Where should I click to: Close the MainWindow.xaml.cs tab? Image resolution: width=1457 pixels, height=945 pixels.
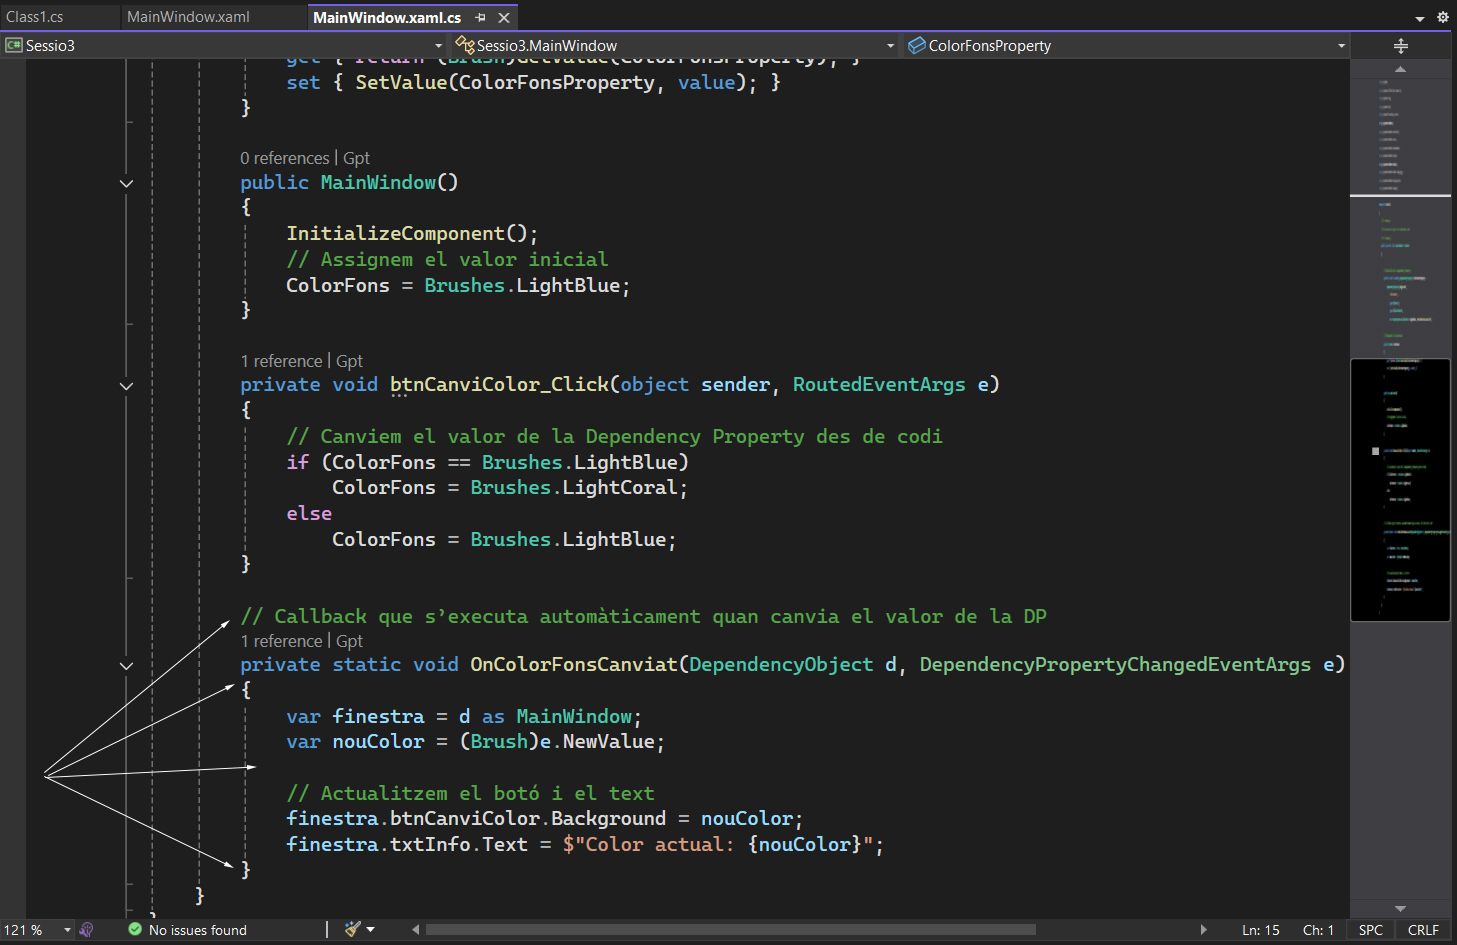tap(505, 18)
